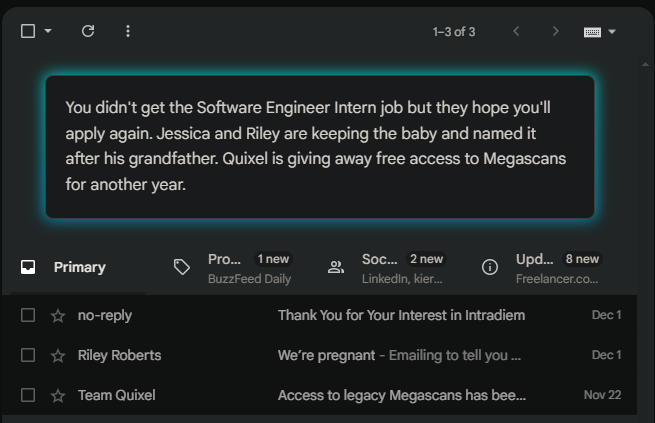Star the Riley Roberts email
655x423 pixels.
point(58,355)
